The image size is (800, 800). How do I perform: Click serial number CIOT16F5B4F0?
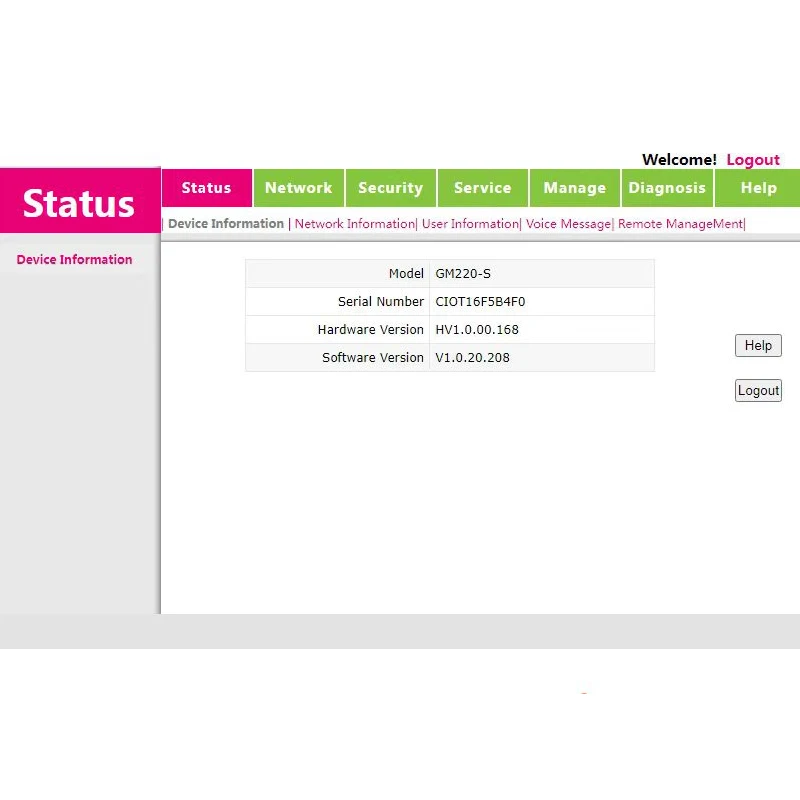tap(480, 302)
